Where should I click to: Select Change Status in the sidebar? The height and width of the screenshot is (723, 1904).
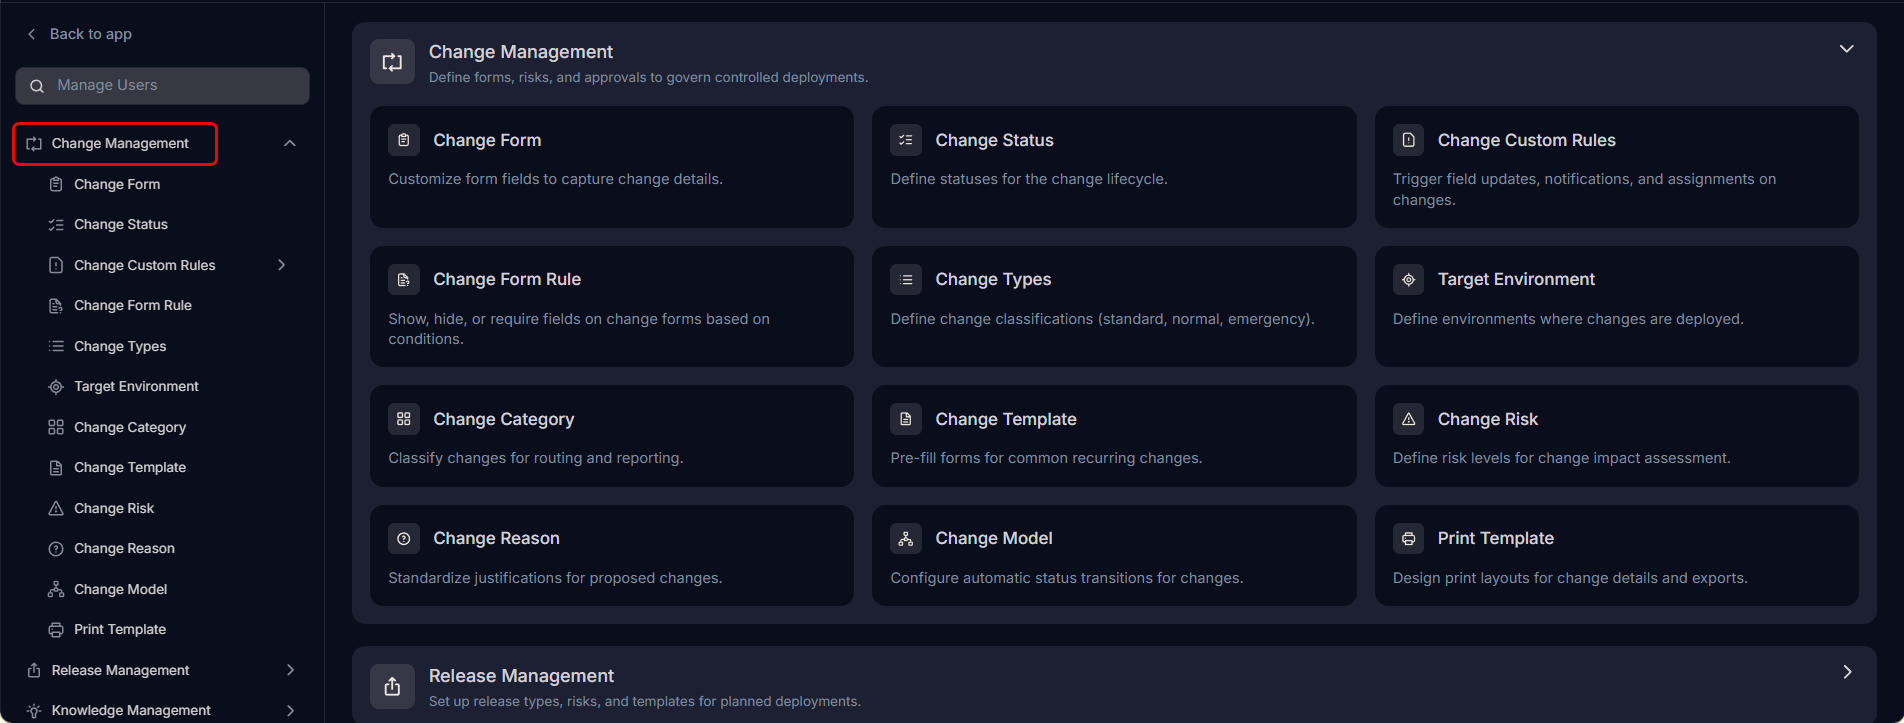pyautogui.click(x=121, y=225)
